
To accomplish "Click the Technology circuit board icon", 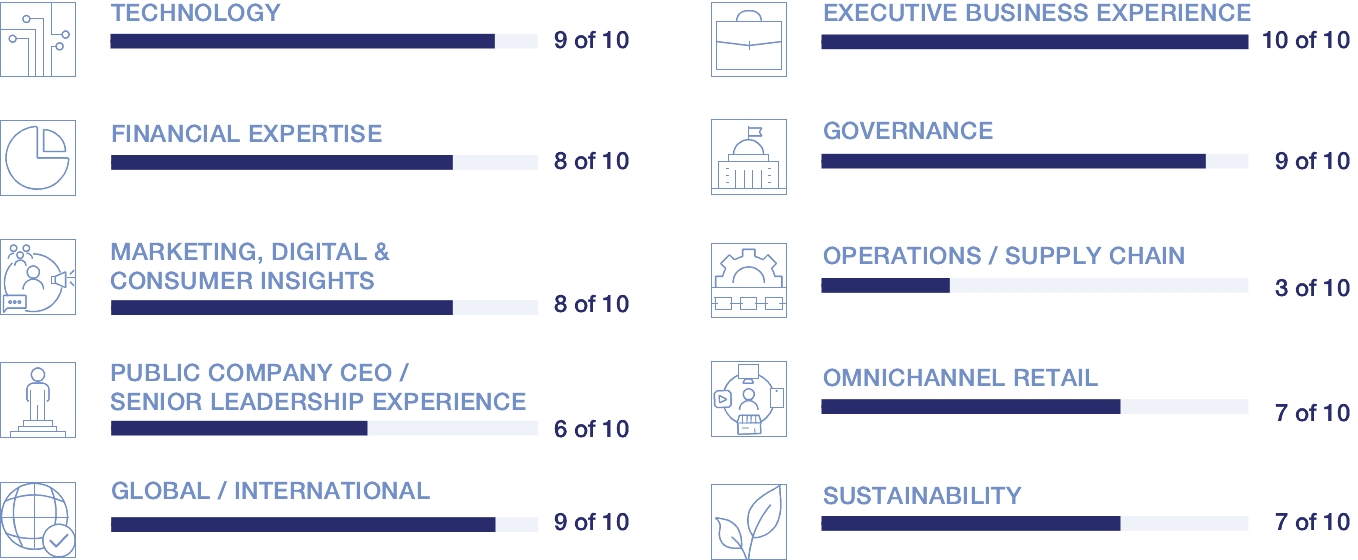I will coord(38,39).
